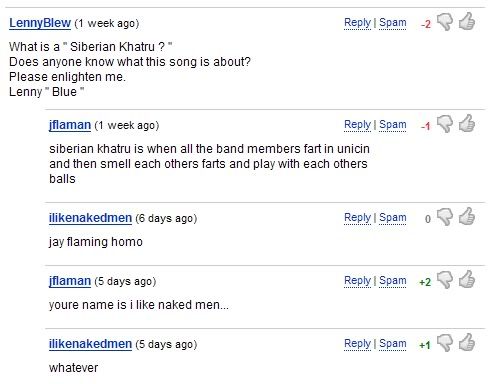Open jflaman profile from first reply
This screenshot has height=384, width=489.
pos(70,125)
